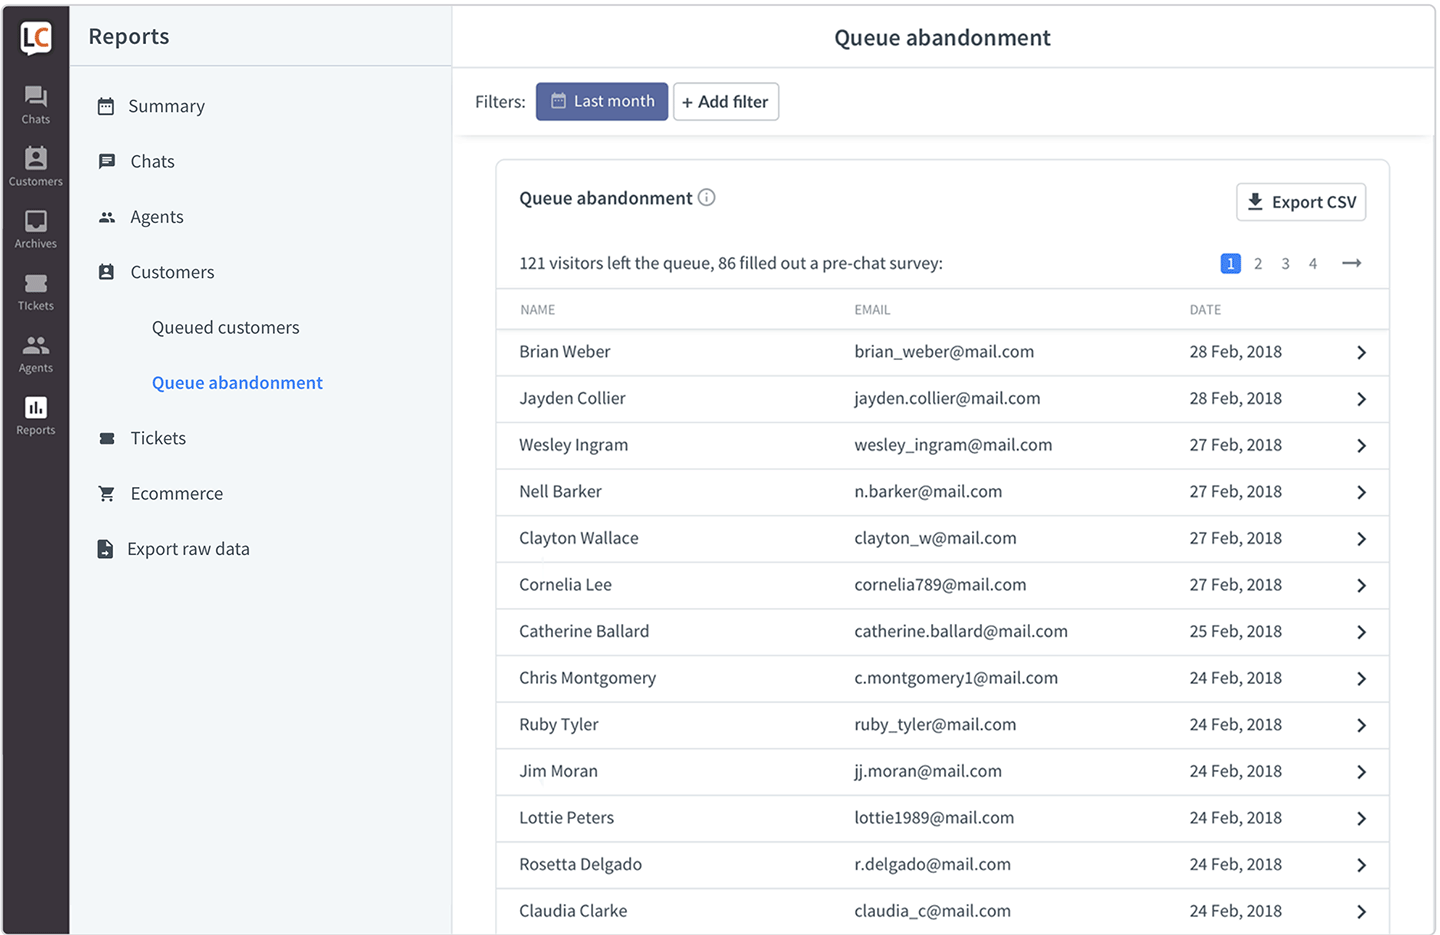1440x935 pixels.
Task: Open the info tooltip beside Queue abandonment
Action: (707, 197)
